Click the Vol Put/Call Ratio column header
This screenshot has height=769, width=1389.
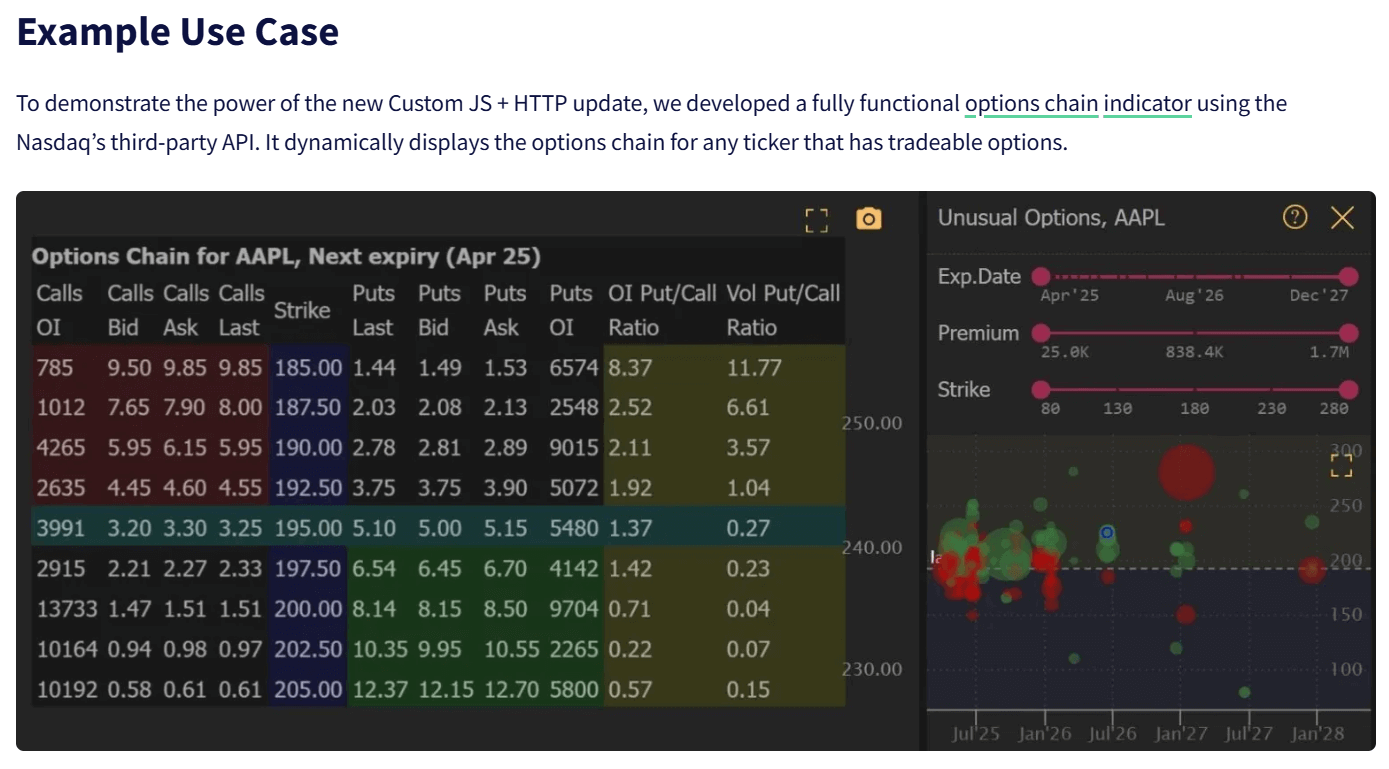[x=783, y=310]
